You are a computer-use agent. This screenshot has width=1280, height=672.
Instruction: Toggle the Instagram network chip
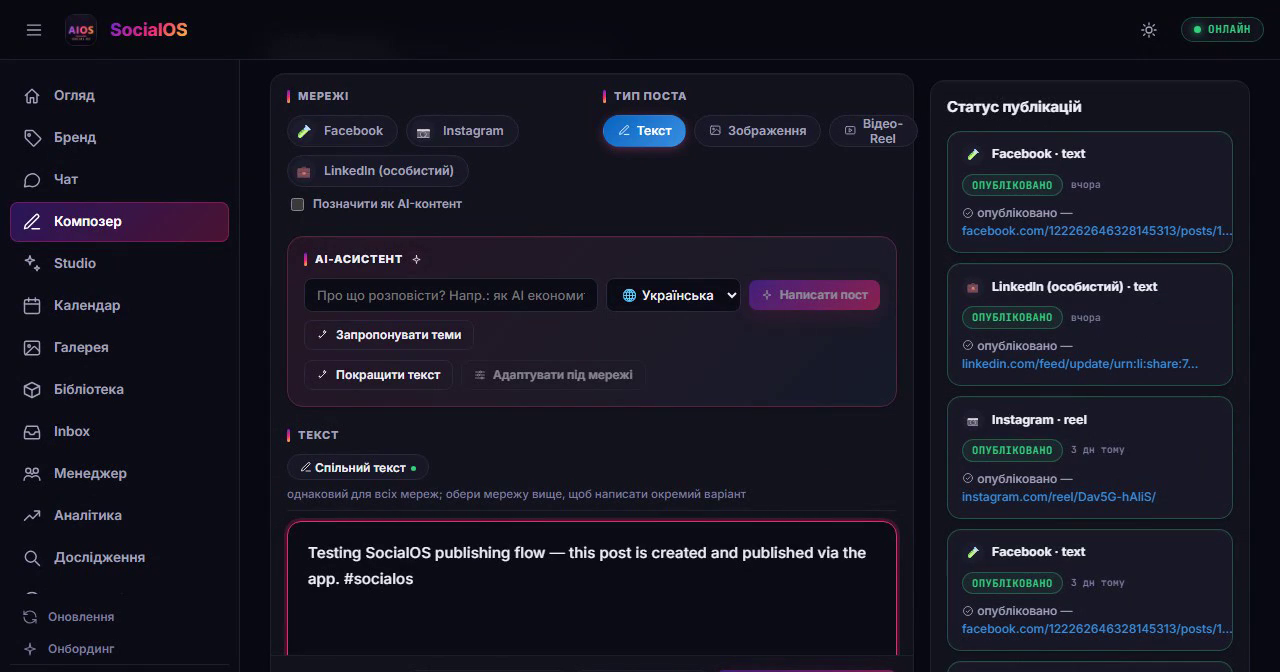[462, 131]
